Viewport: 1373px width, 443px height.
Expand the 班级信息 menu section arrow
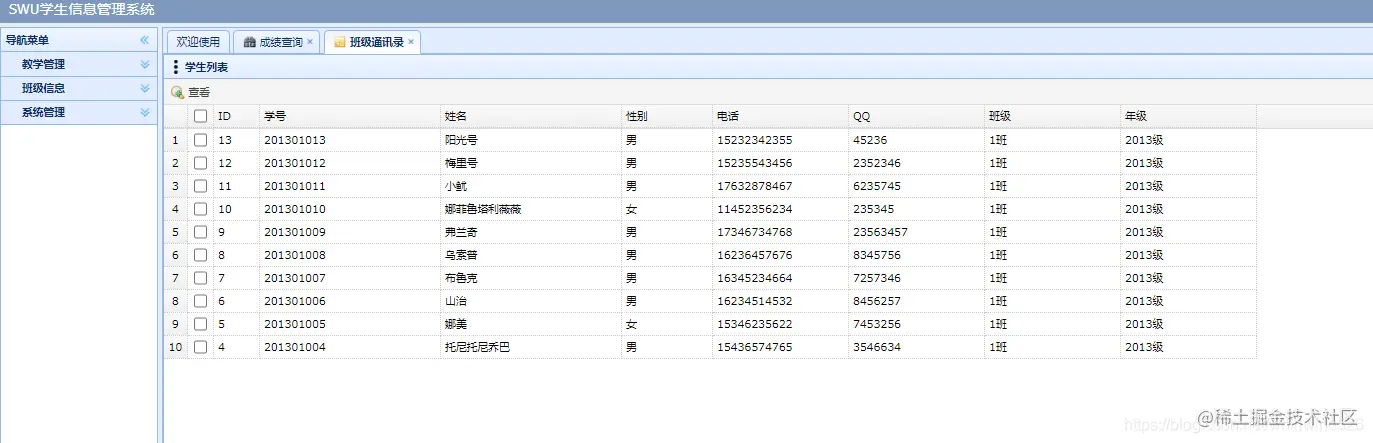pyautogui.click(x=144, y=88)
